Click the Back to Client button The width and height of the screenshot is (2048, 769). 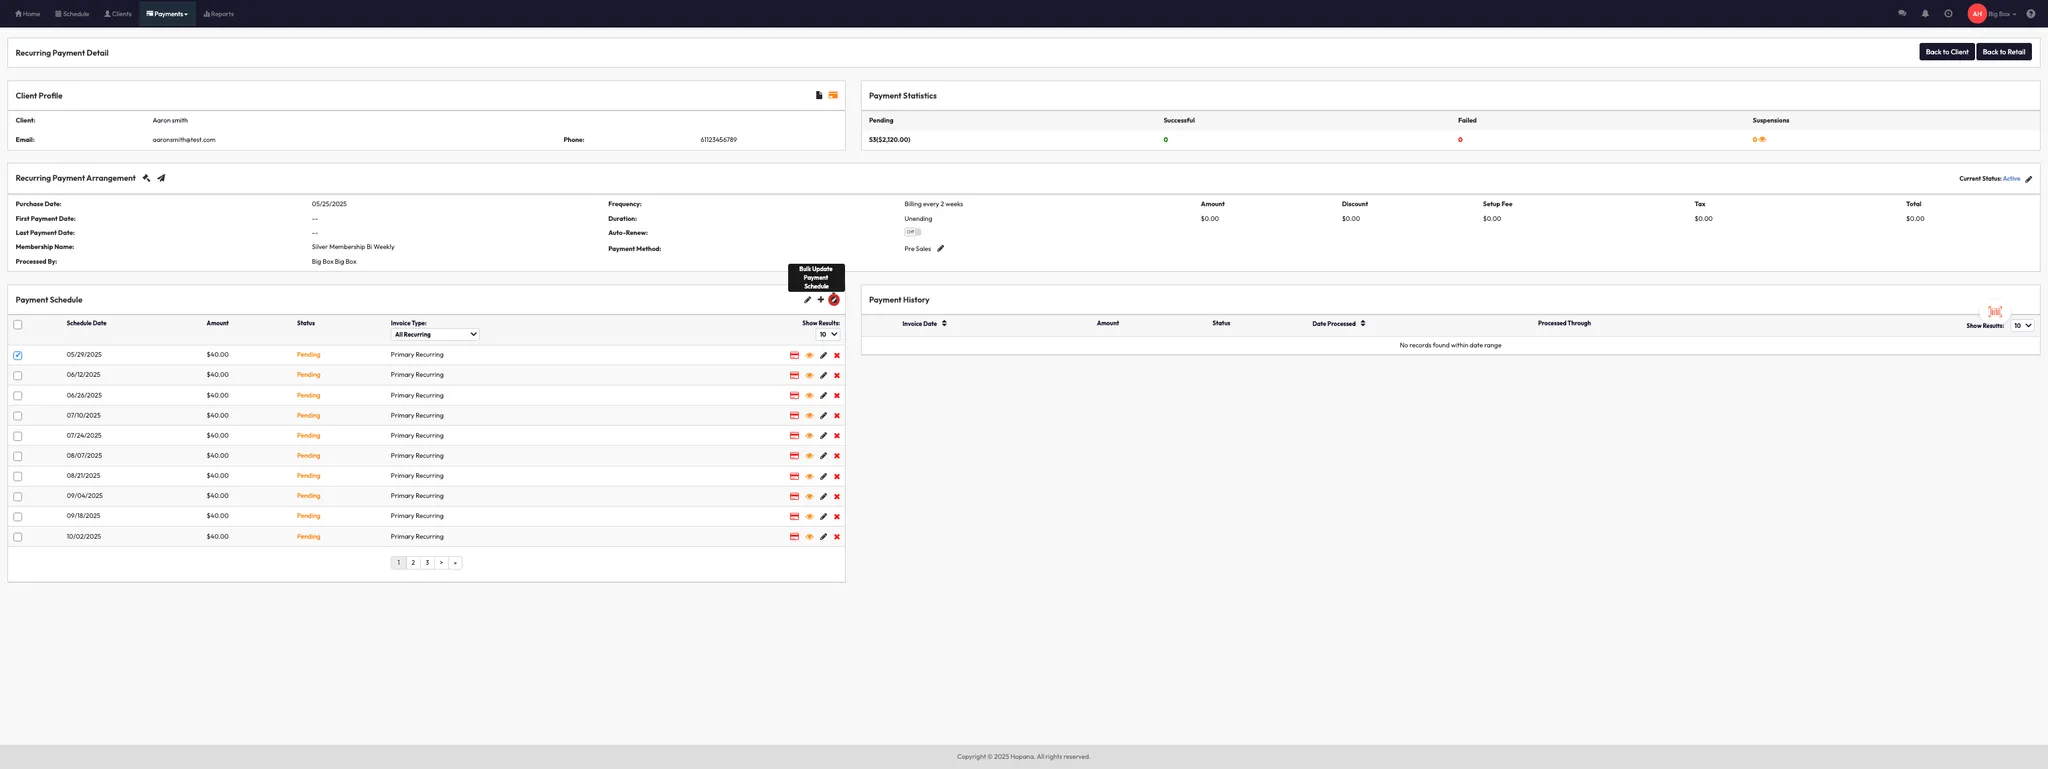tap(1946, 52)
